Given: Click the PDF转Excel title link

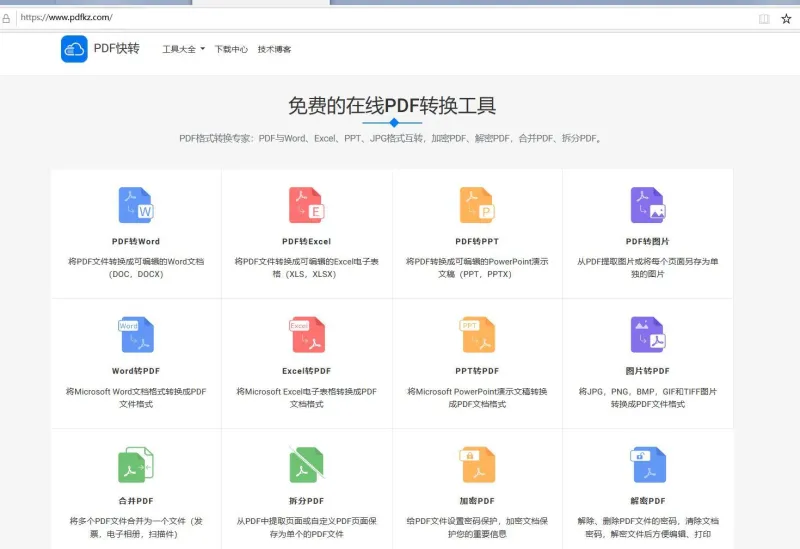Looking at the screenshot, I should [307, 241].
